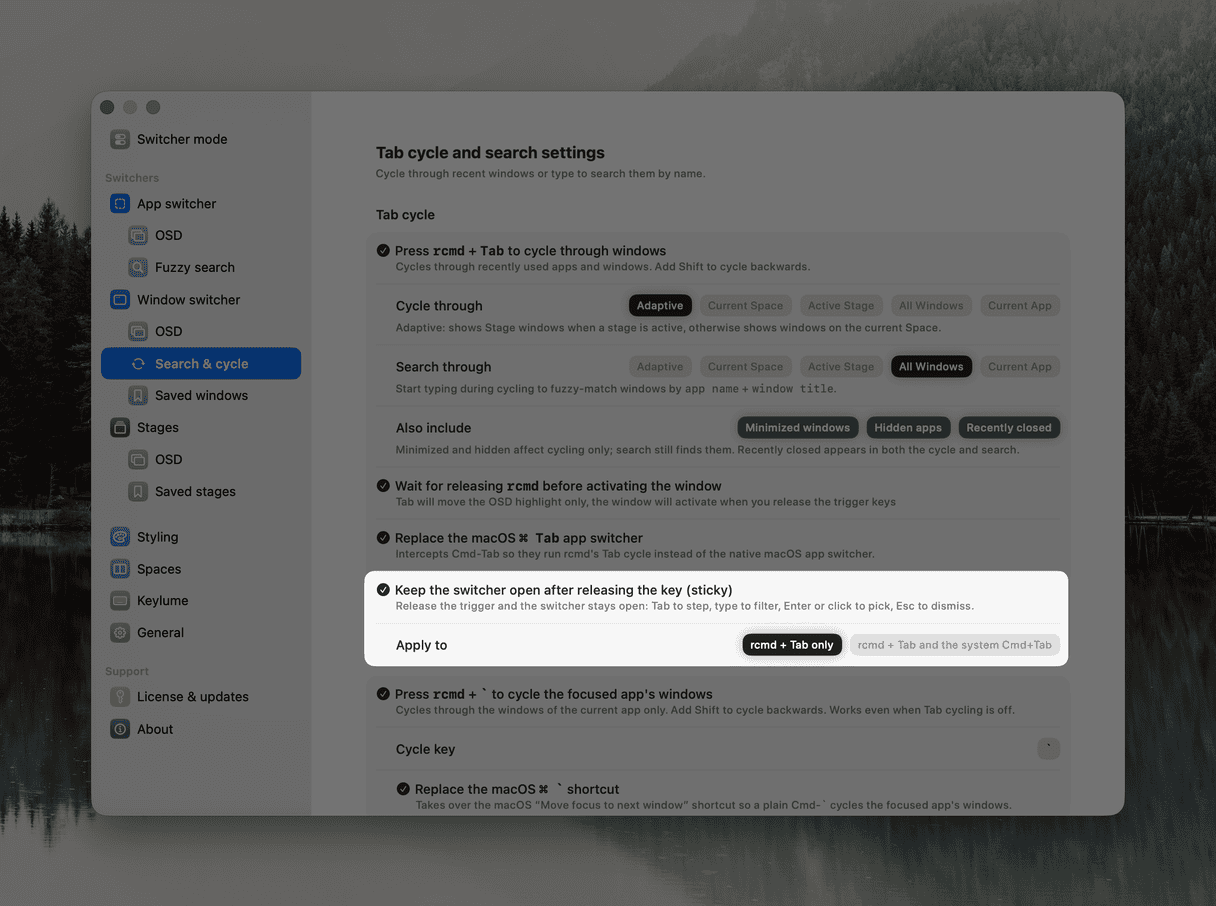Viewport: 1216px width, 906px height.
Task: Toggle 'Wait for releasing rcmd' checkbox
Action: (x=383, y=486)
